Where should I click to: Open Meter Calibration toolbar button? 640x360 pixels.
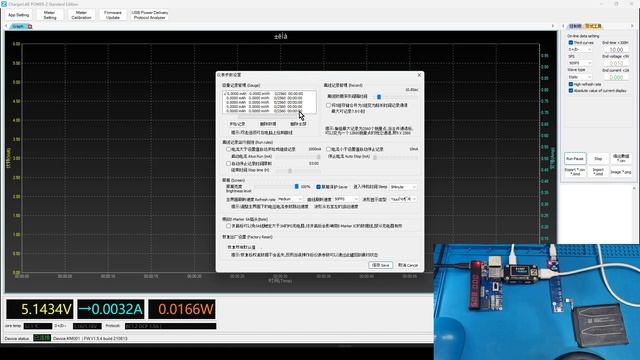81,15
